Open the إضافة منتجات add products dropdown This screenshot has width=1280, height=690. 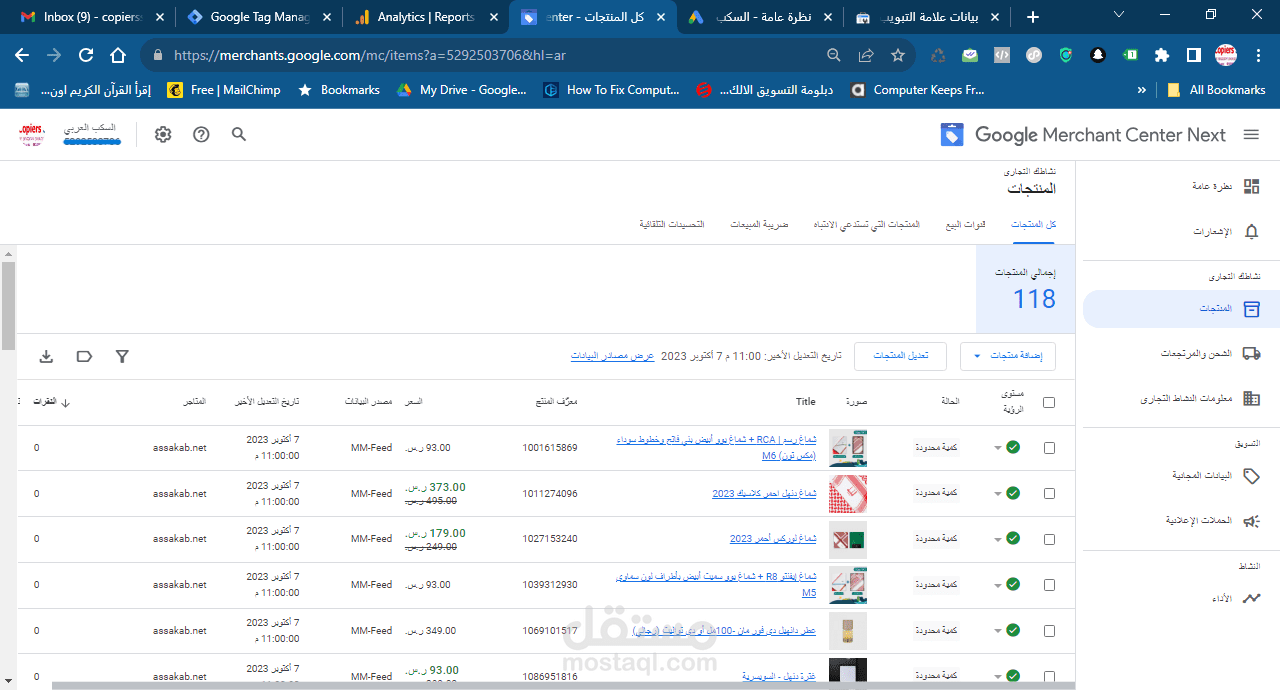pos(1008,356)
